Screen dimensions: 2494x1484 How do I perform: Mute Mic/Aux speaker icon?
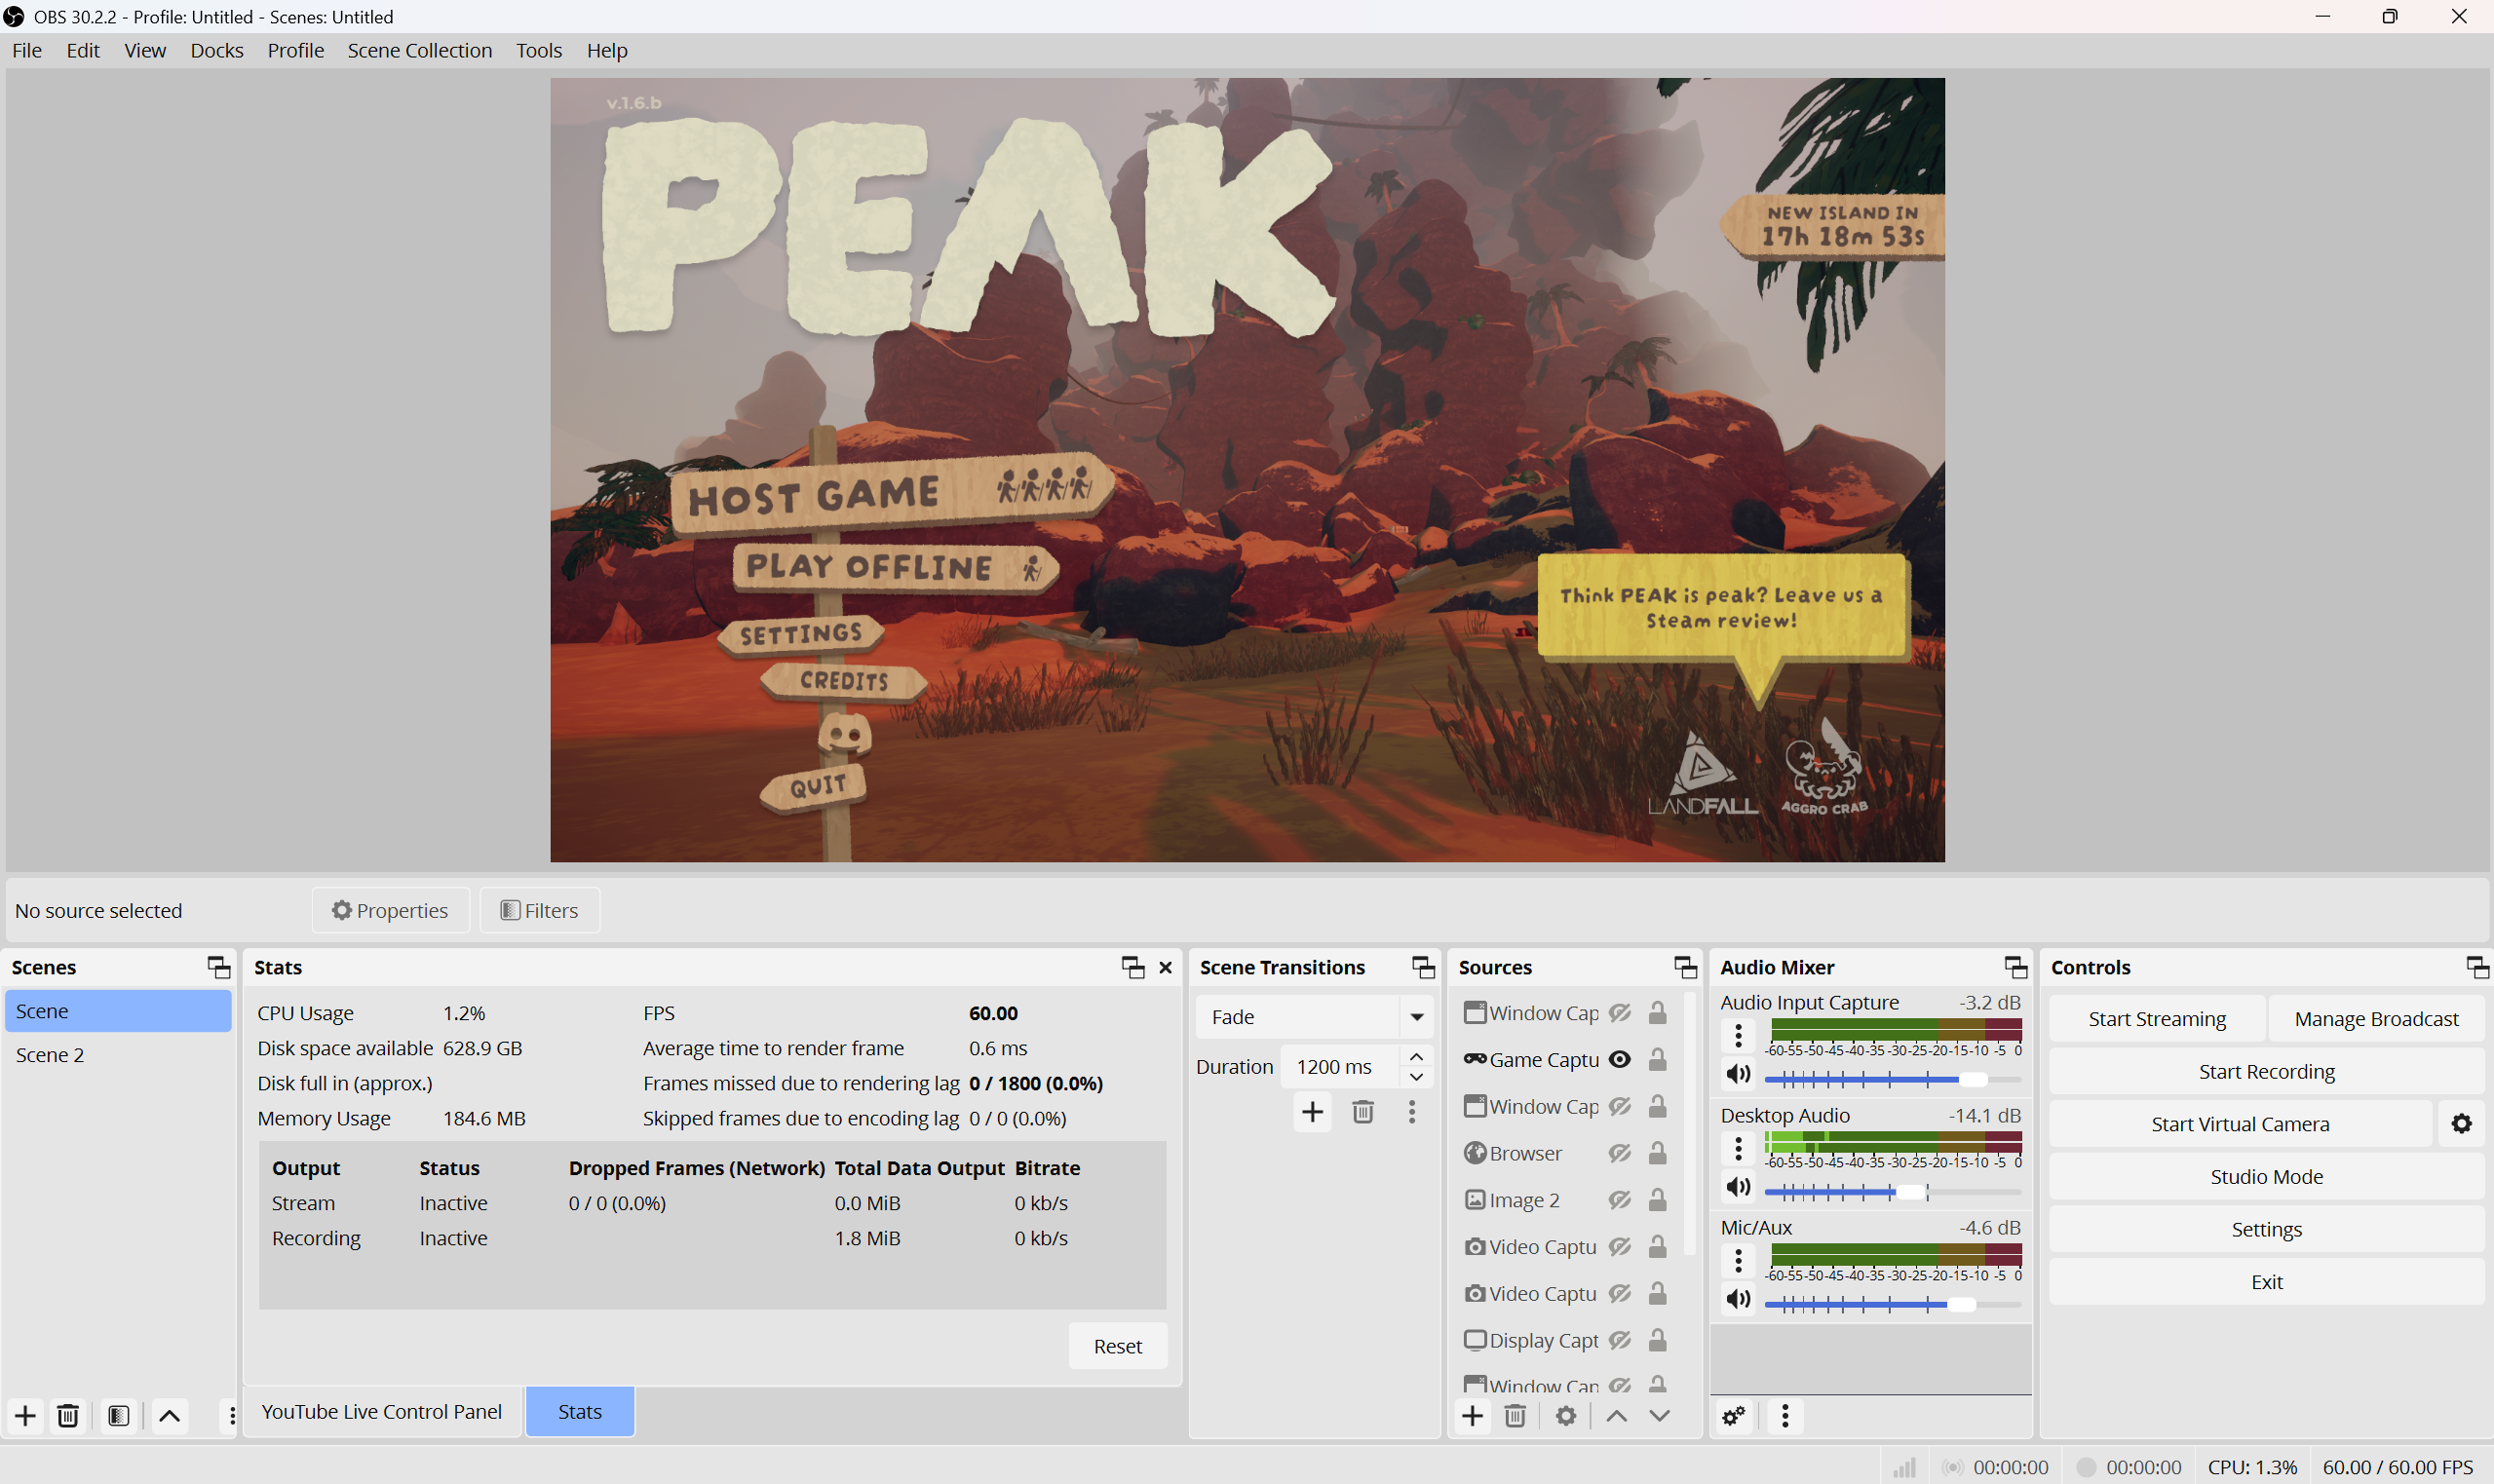(x=1739, y=1299)
